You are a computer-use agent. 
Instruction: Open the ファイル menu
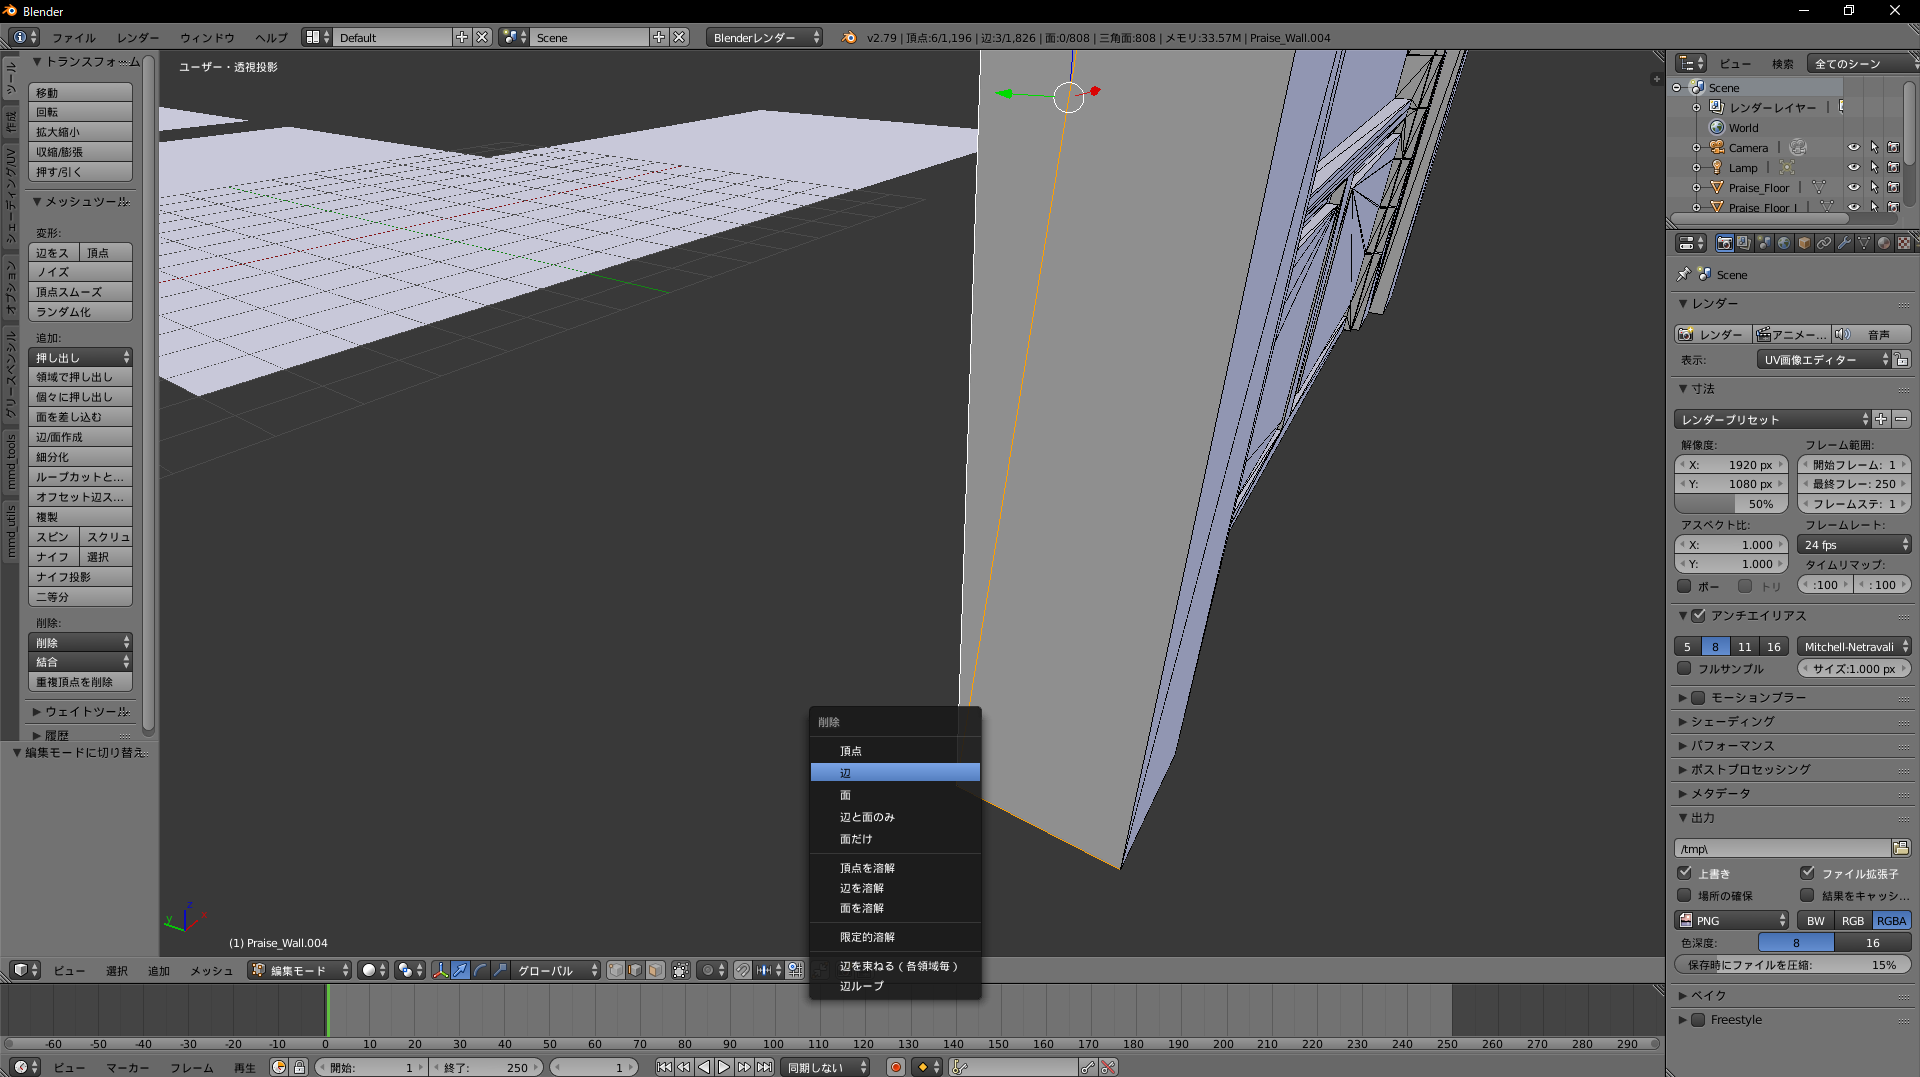pyautogui.click(x=74, y=37)
